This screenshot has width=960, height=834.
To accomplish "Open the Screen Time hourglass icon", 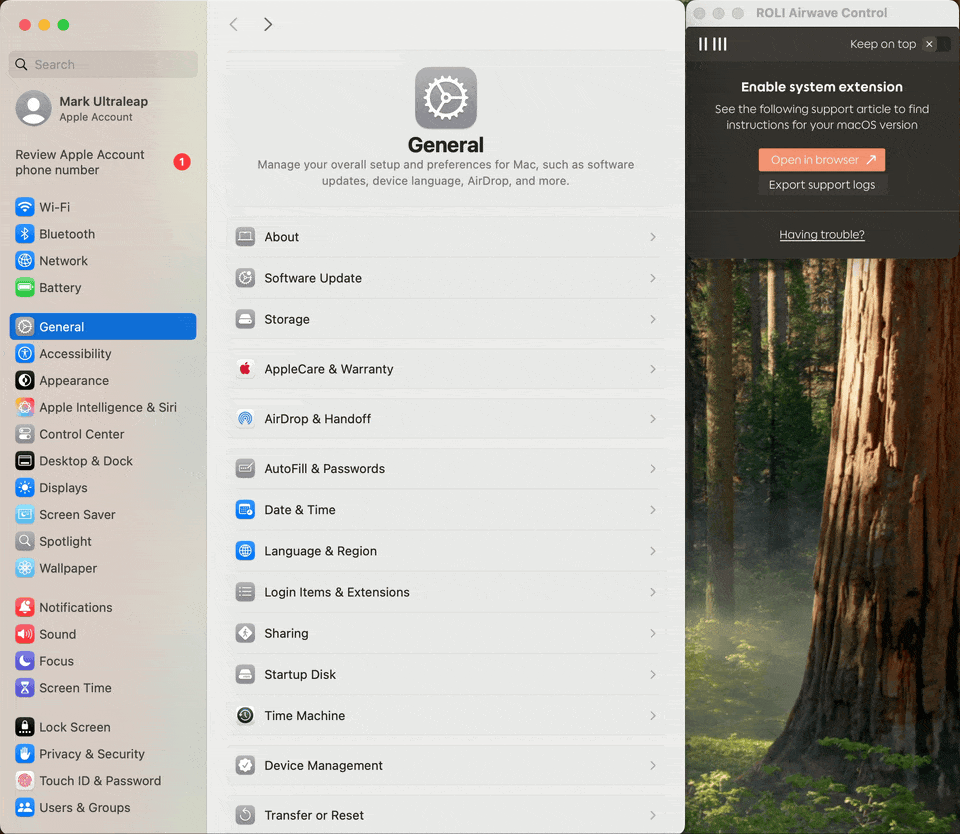I will [24, 688].
